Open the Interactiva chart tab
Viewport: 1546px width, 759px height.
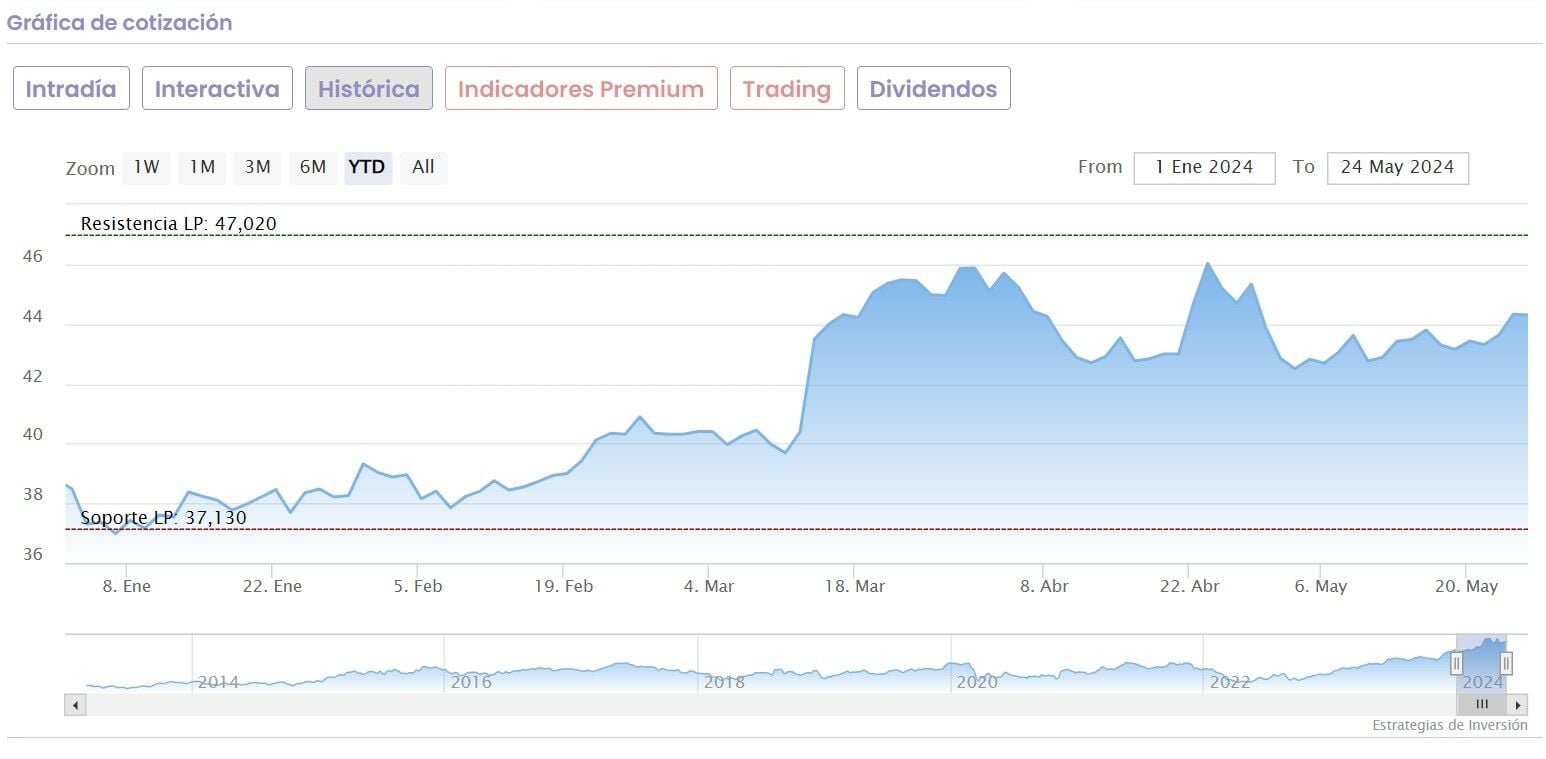[217, 89]
